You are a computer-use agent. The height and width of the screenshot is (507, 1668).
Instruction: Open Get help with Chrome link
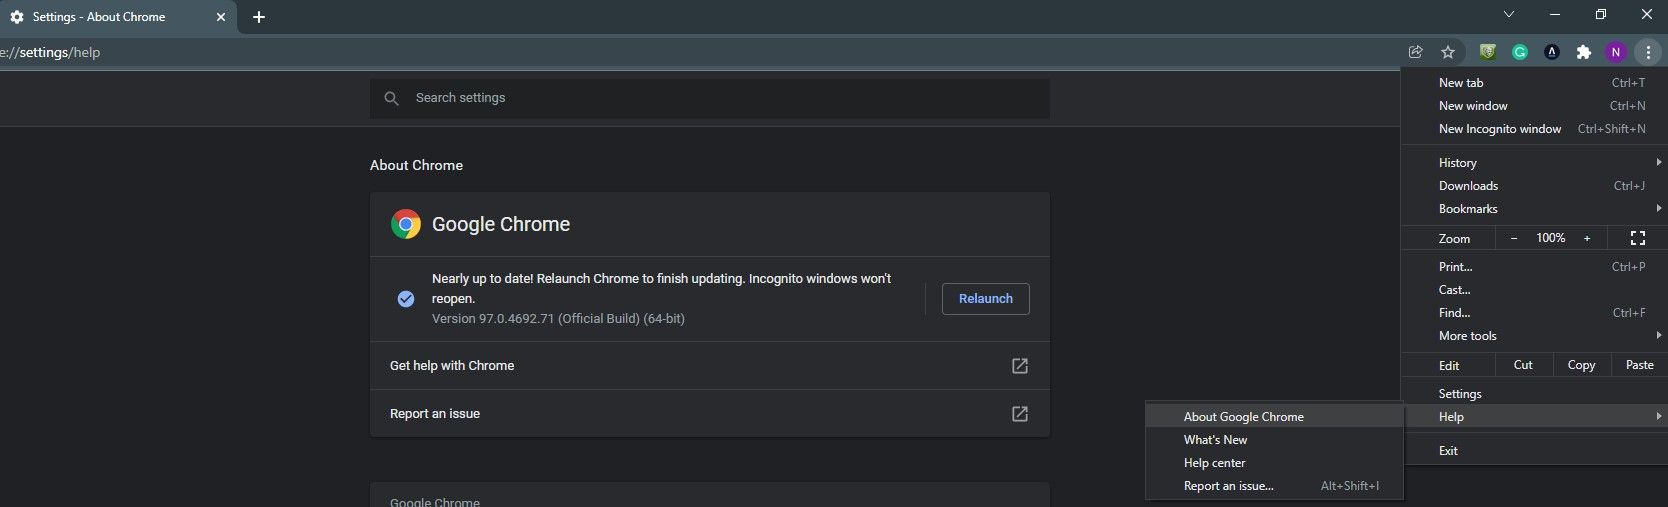click(x=710, y=366)
